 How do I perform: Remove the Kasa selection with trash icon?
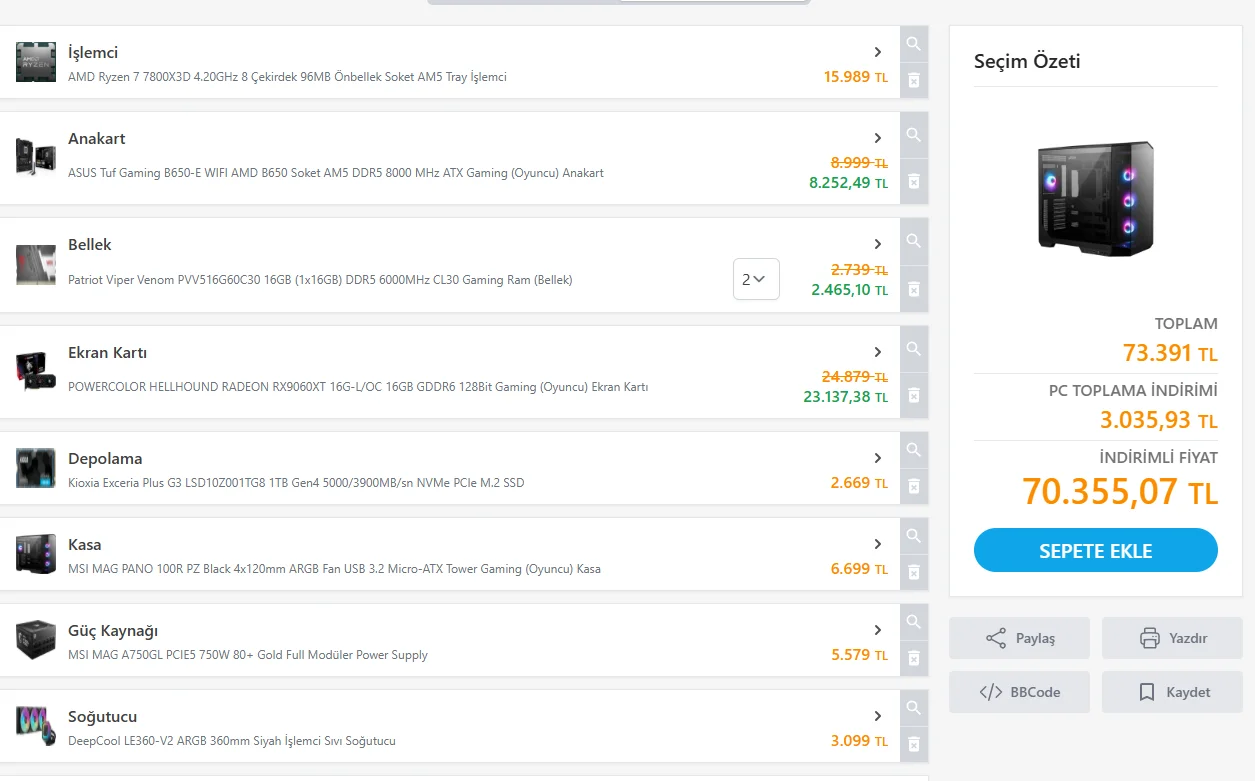tap(914, 572)
